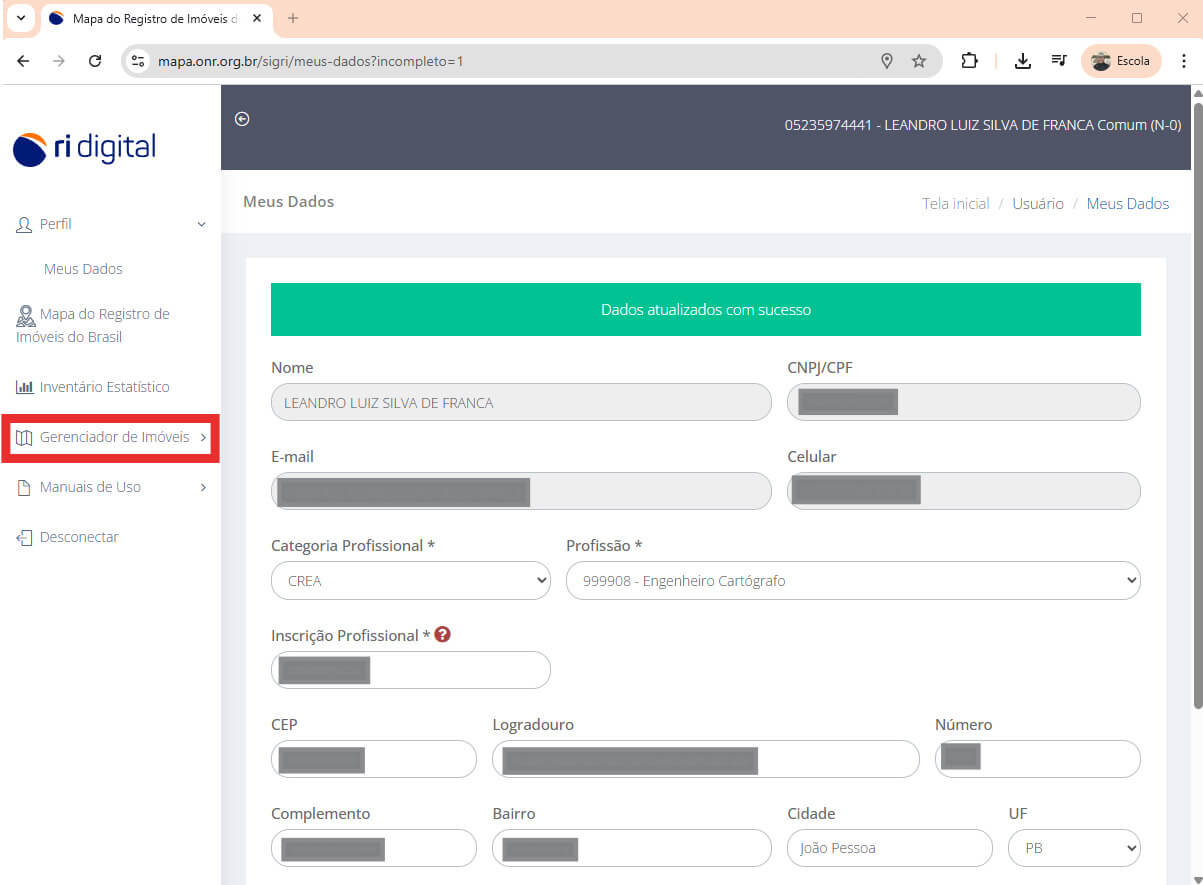The width and height of the screenshot is (1203, 885).
Task: Click the ri digital logo
Action: (85, 149)
